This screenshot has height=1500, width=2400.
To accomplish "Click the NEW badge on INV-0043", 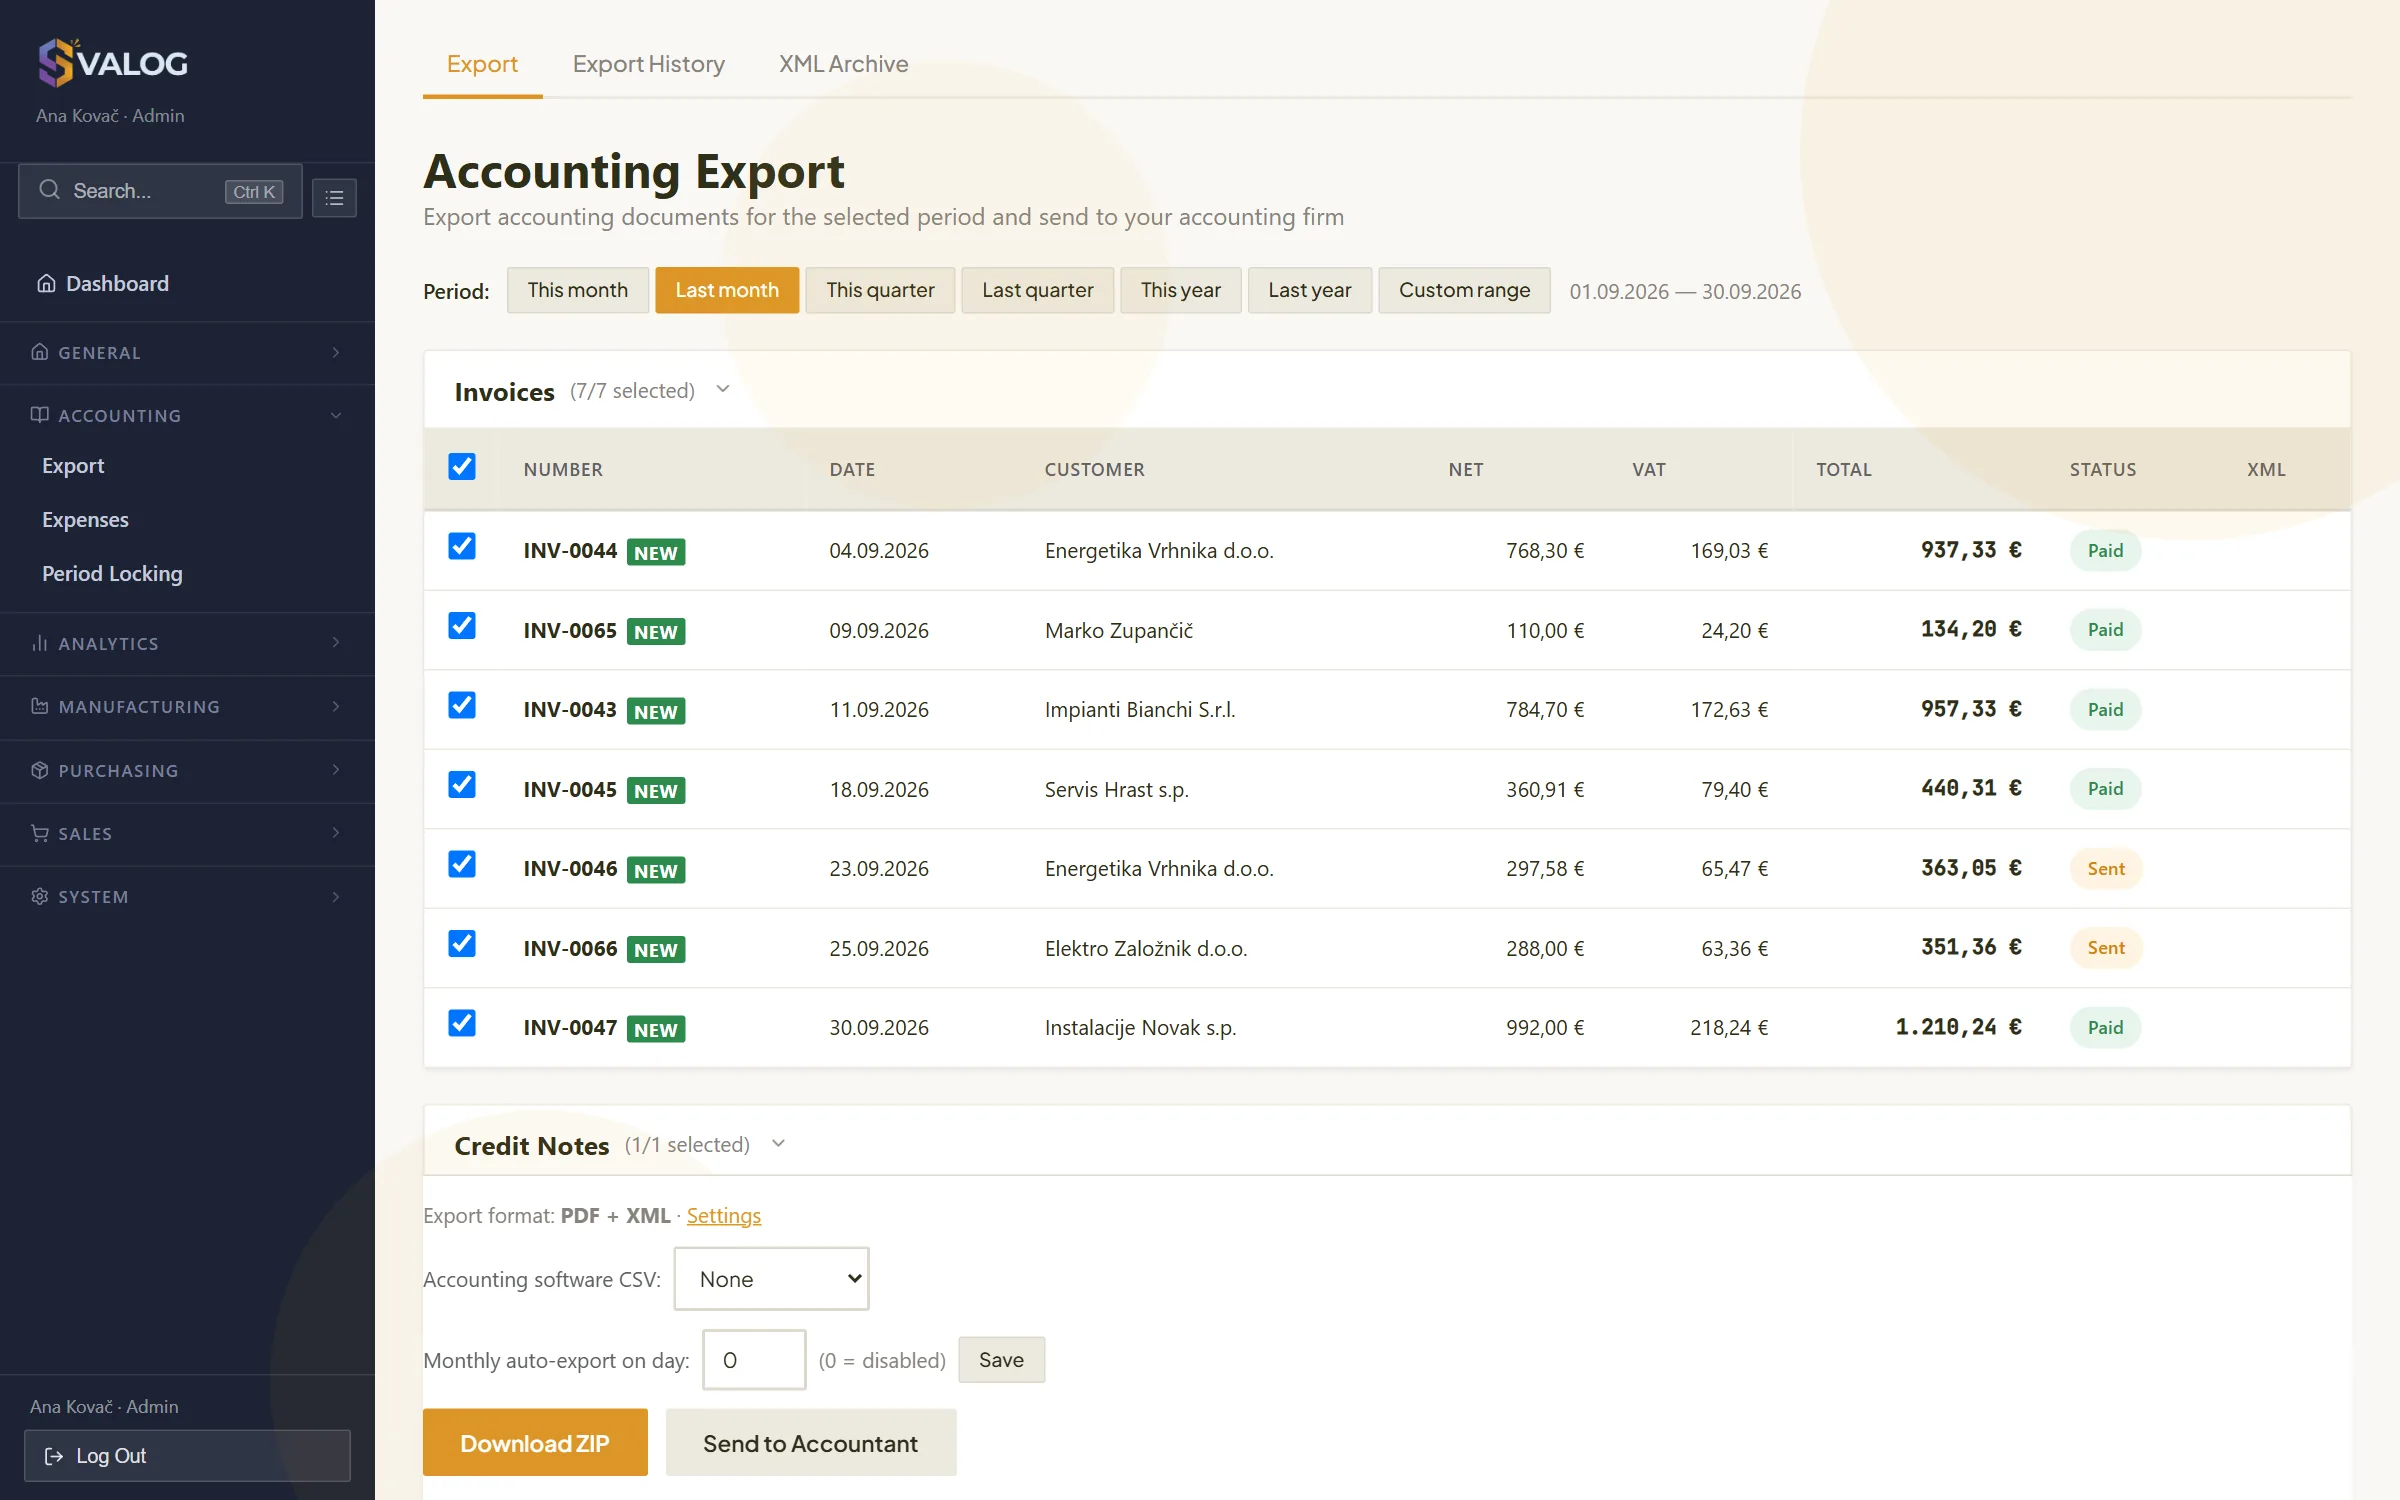I will point(656,711).
